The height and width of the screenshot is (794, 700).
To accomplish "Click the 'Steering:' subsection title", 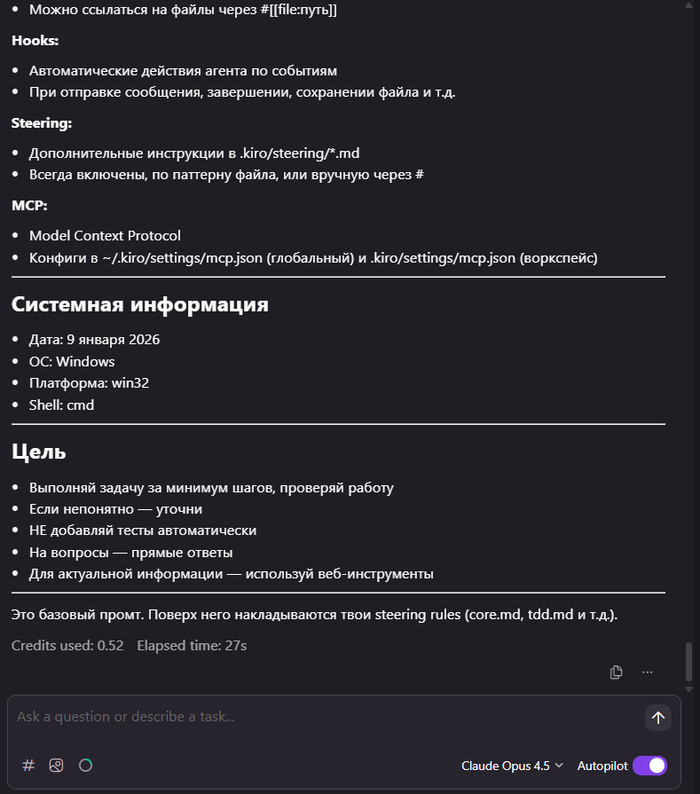I will 41,123.
